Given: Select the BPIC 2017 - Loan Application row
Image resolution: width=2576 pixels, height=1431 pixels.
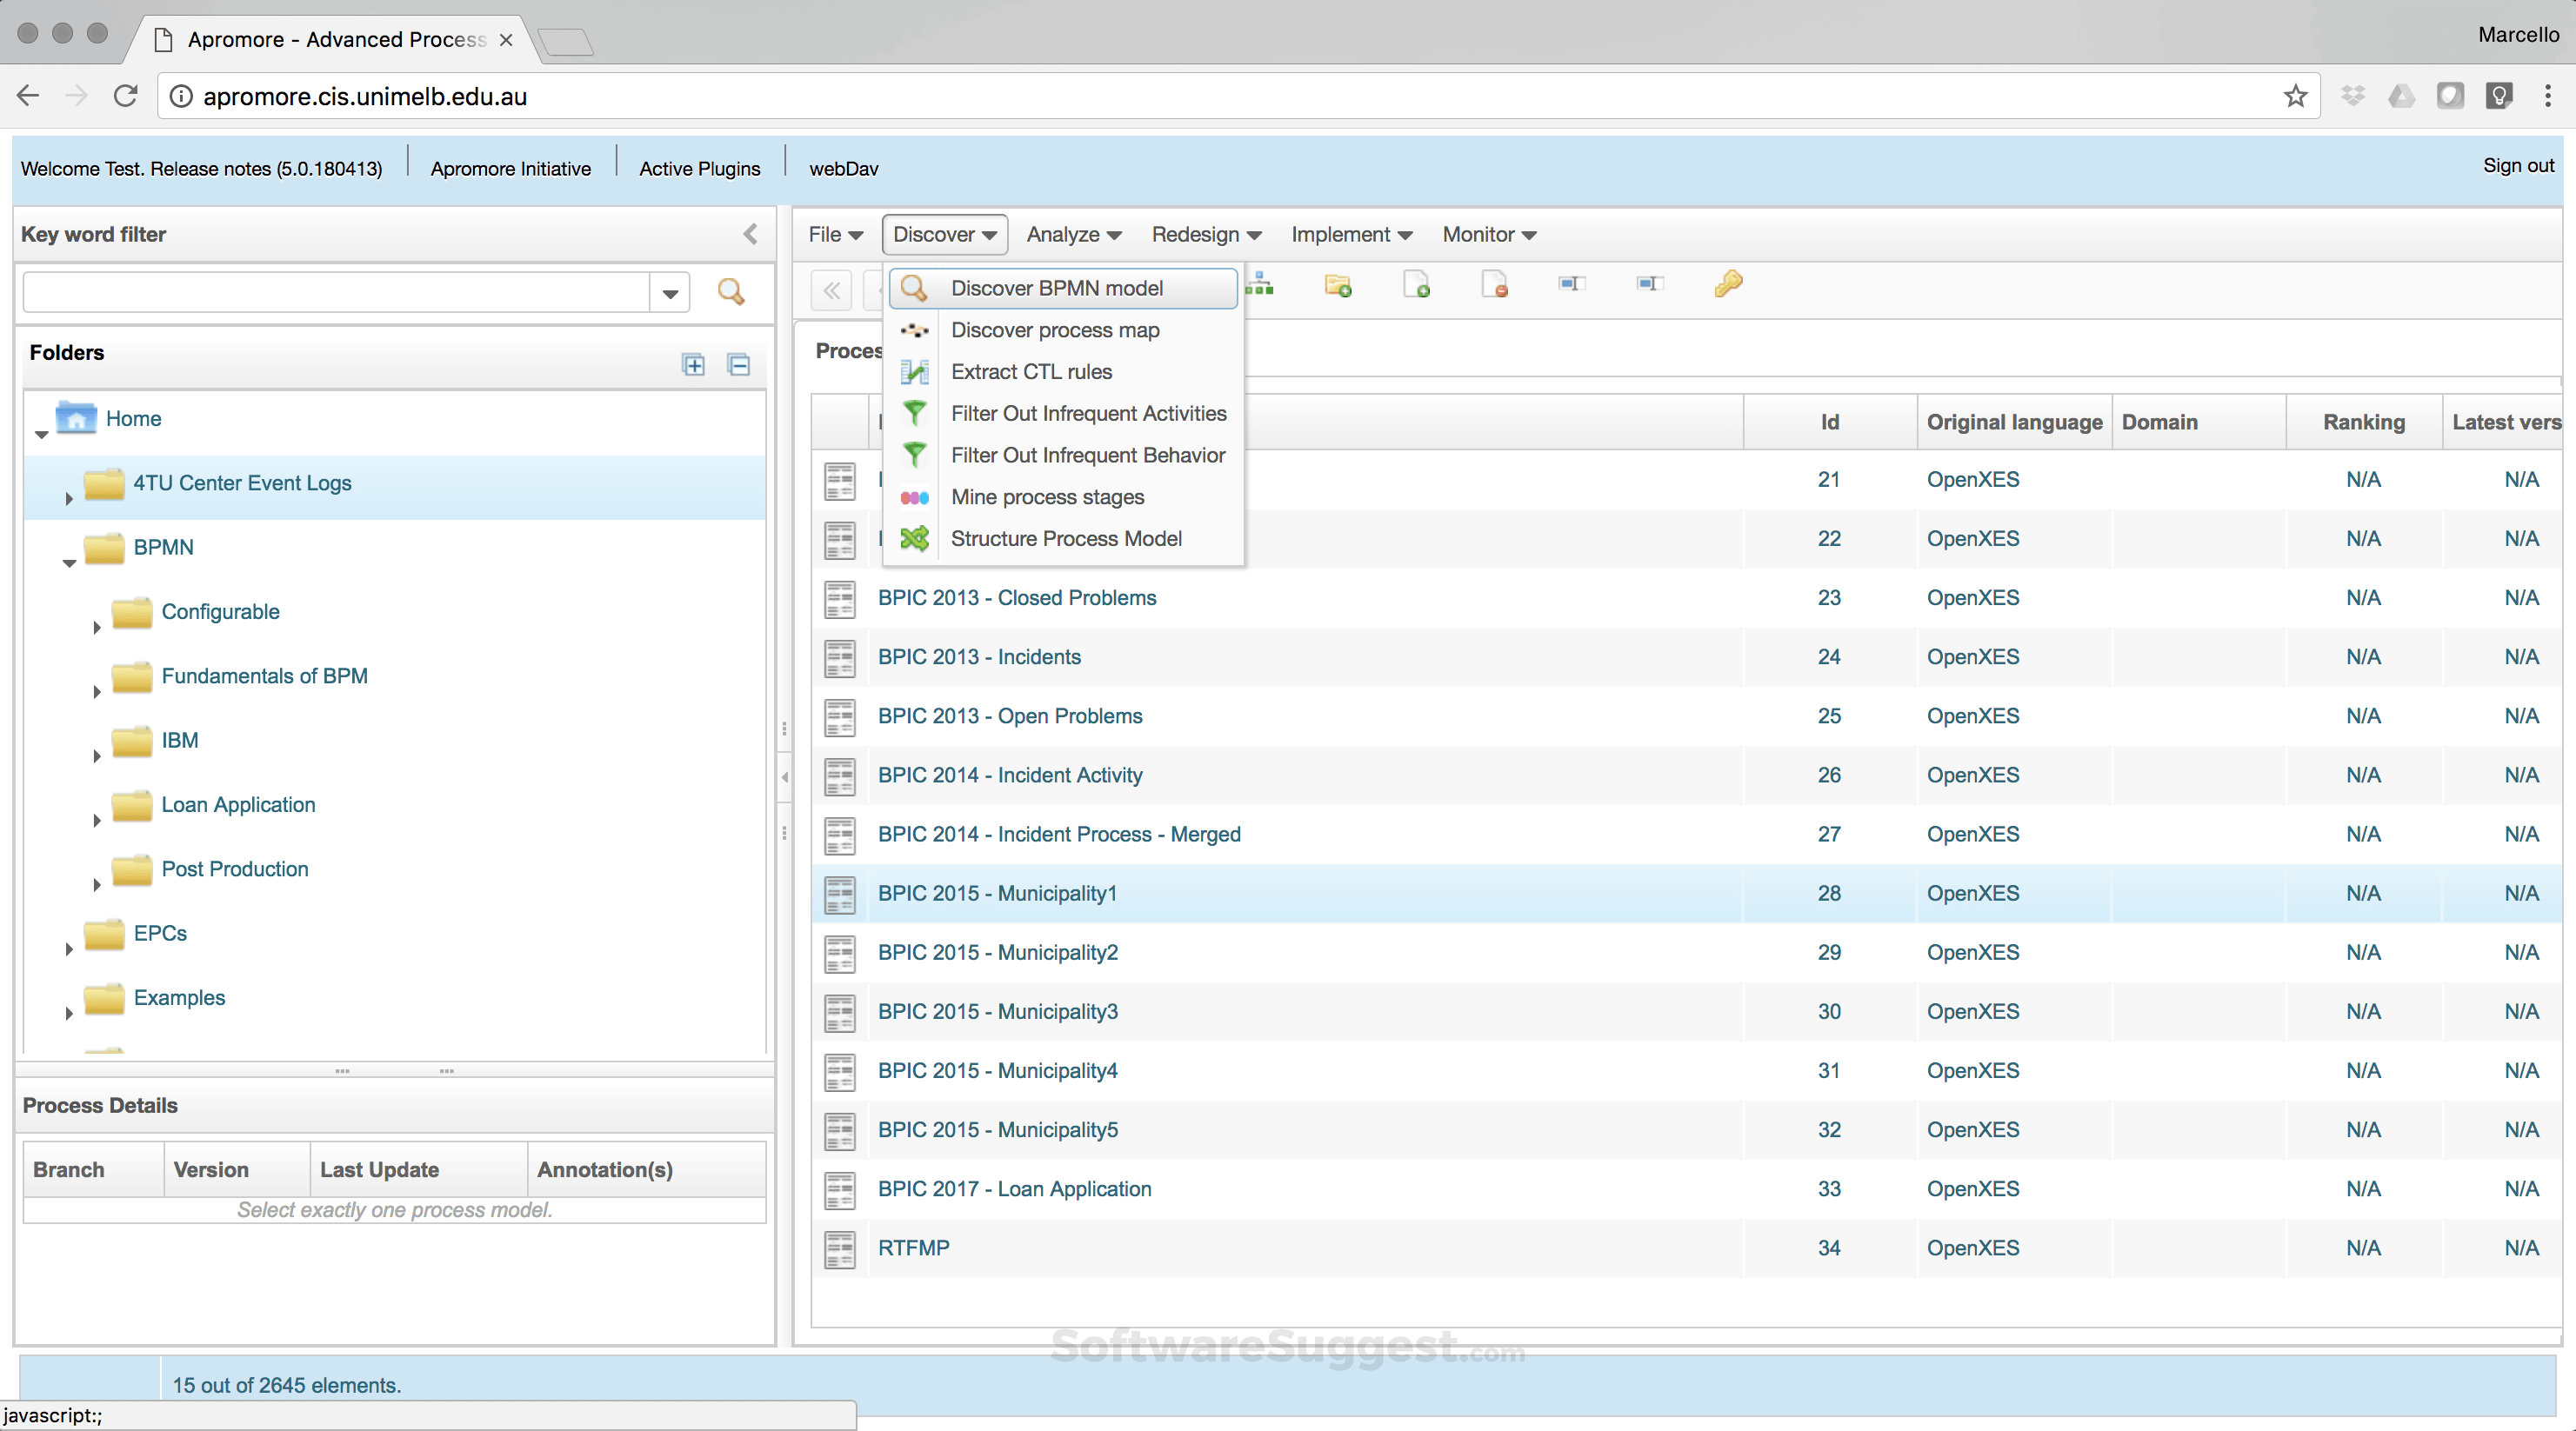Looking at the screenshot, I should (x=1015, y=1189).
